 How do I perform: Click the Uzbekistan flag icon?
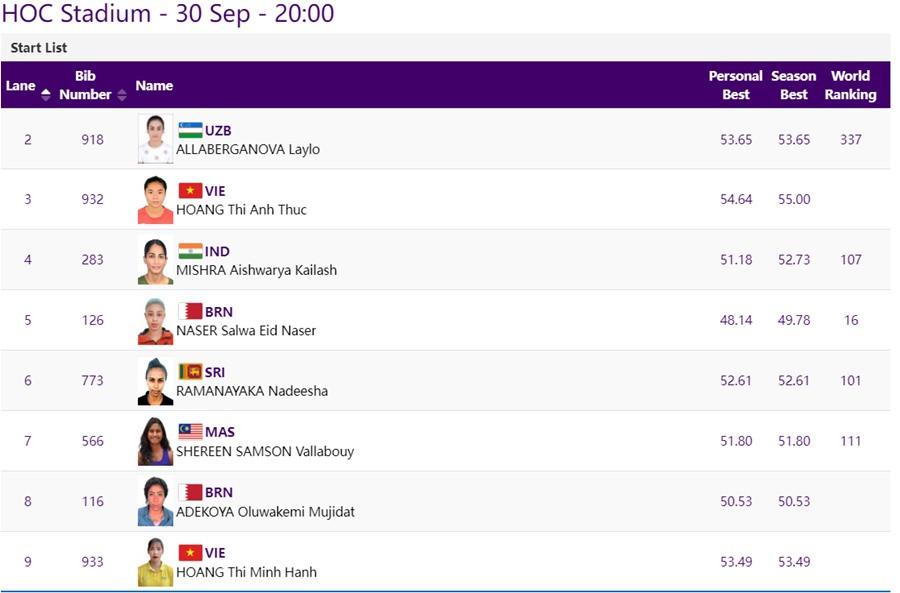[190, 131]
